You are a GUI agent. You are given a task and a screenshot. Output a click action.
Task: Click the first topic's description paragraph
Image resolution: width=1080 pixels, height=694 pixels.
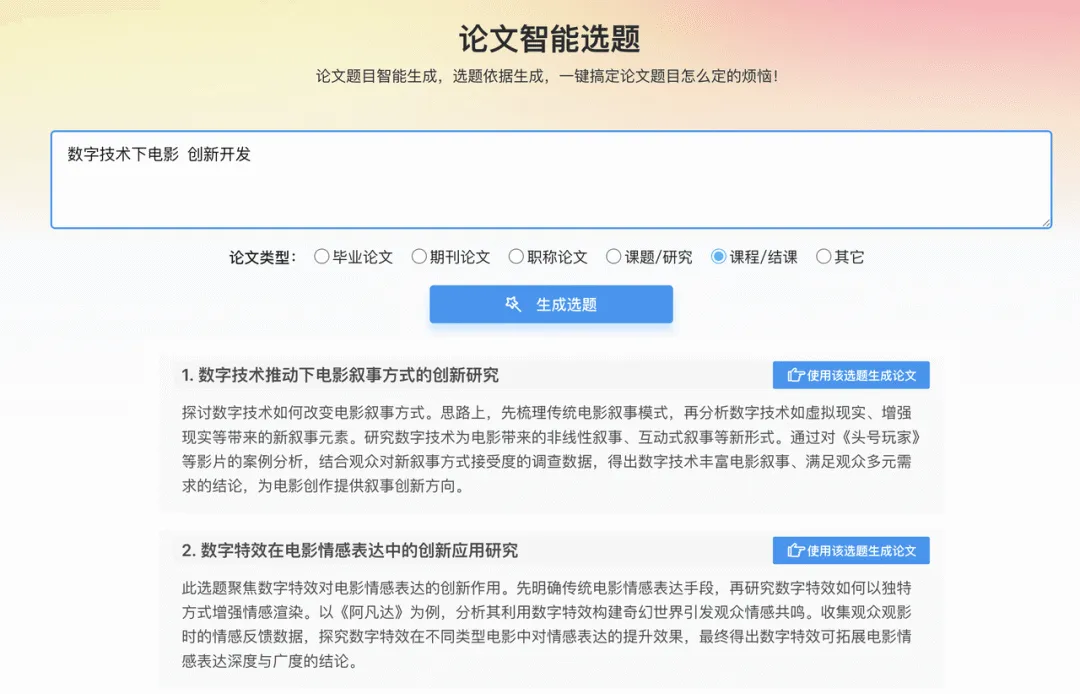pyautogui.click(x=551, y=449)
